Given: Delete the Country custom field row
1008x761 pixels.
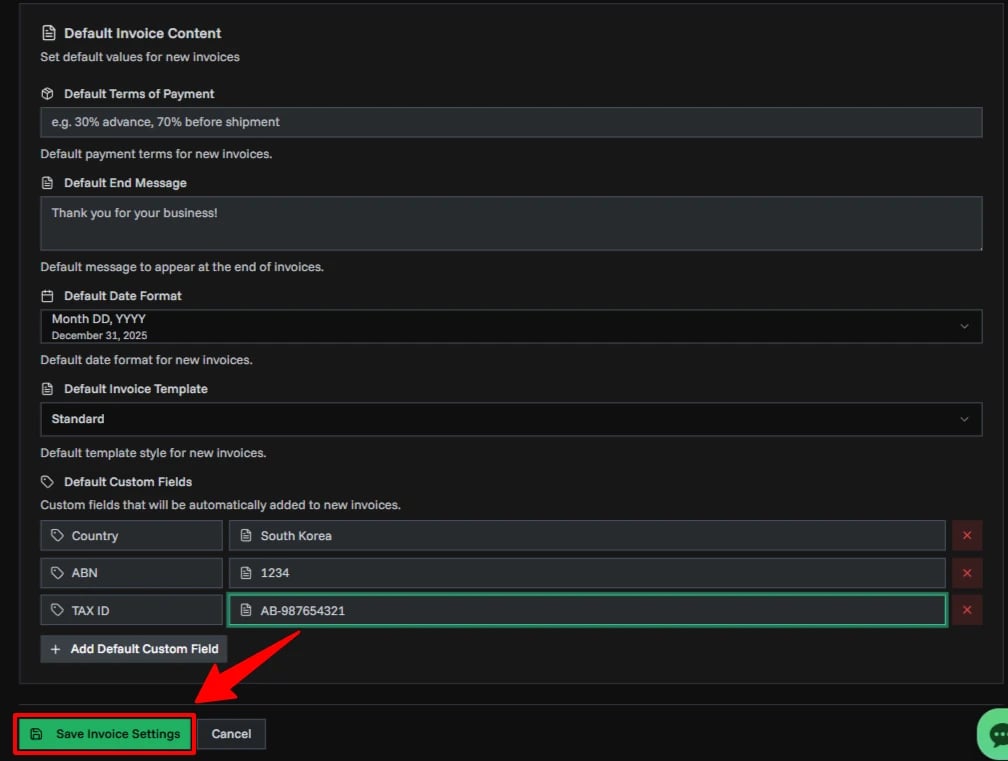Looking at the screenshot, I should 966,535.
